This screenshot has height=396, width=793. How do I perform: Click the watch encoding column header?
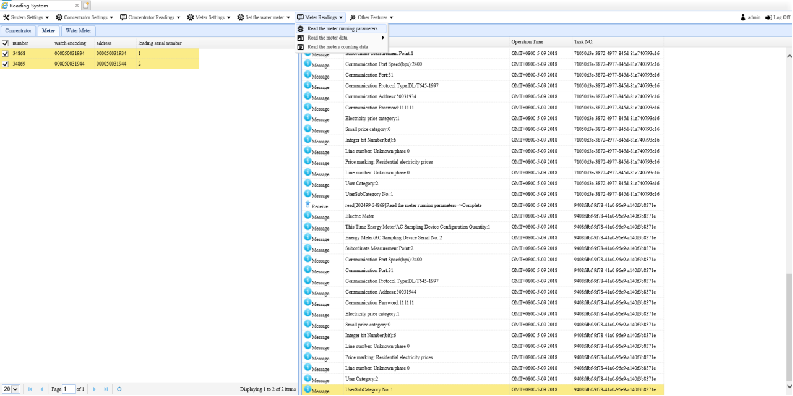click(70, 43)
